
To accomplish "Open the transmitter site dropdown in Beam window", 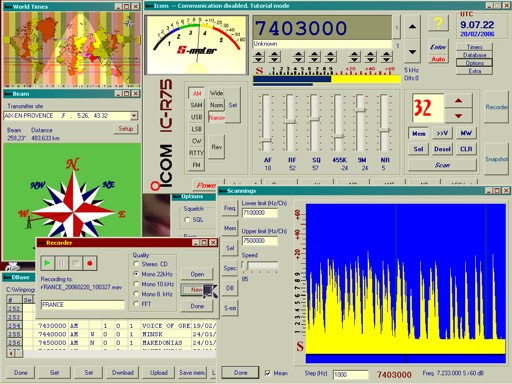I will tap(134, 116).
